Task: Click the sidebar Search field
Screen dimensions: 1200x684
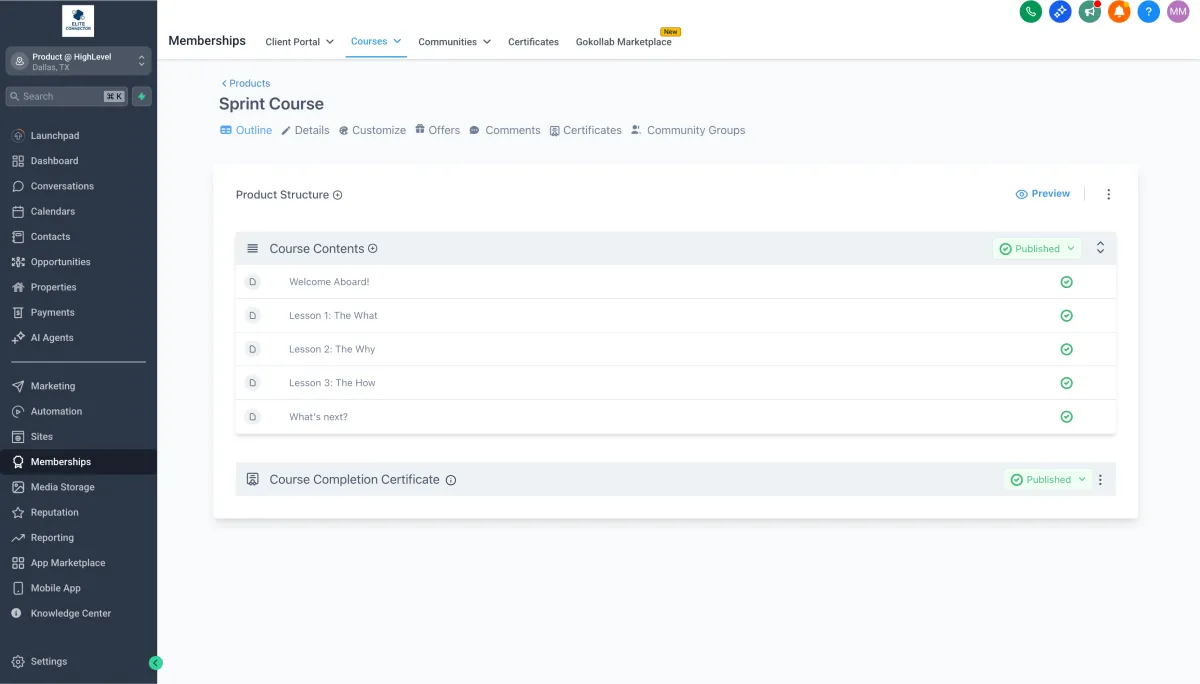Action: (67, 96)
